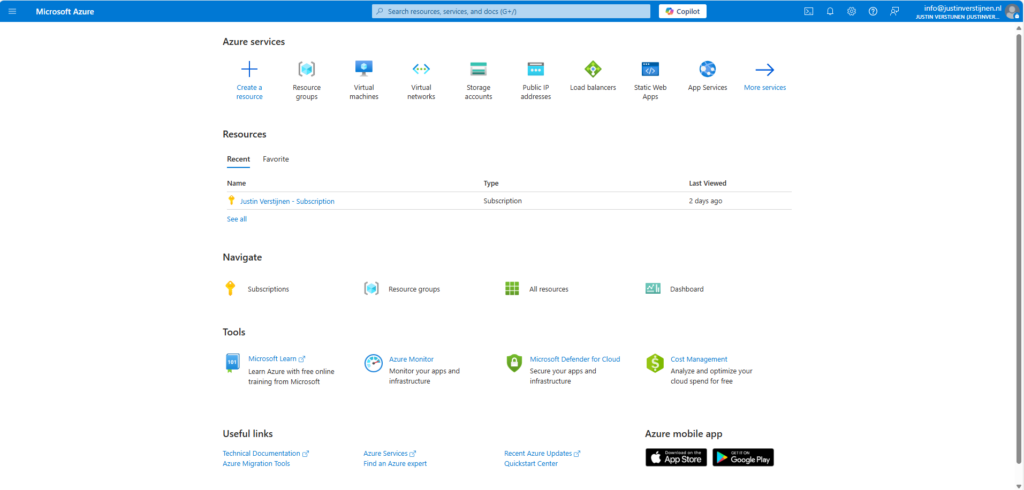Image resolution: width=1024 pixels, height=490 pixels.
Task: Open Virtual machines service icon
Action: 364,70
